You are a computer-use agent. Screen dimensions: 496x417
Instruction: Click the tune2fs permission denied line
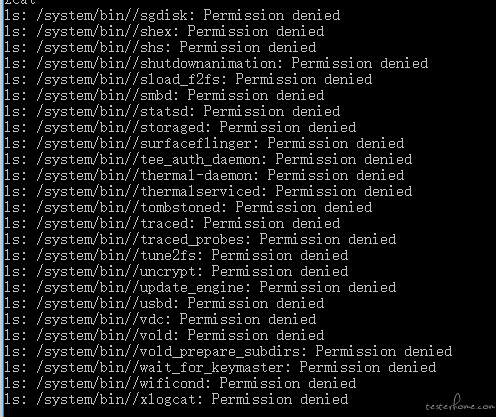click(176, 256)
